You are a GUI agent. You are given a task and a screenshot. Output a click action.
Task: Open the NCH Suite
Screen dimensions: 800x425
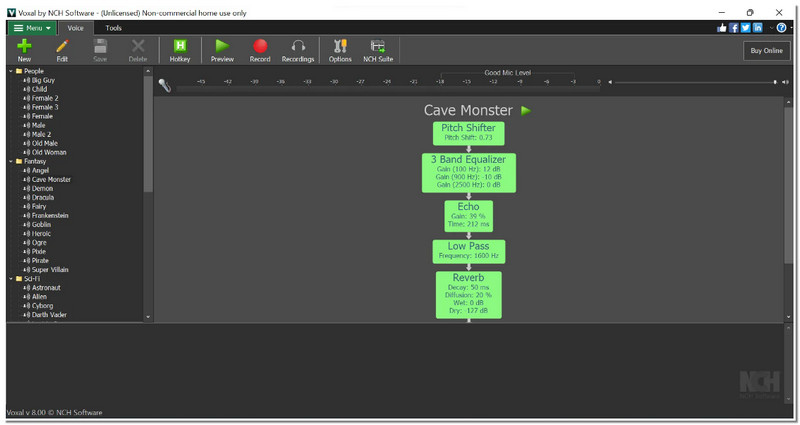(378, 50)
